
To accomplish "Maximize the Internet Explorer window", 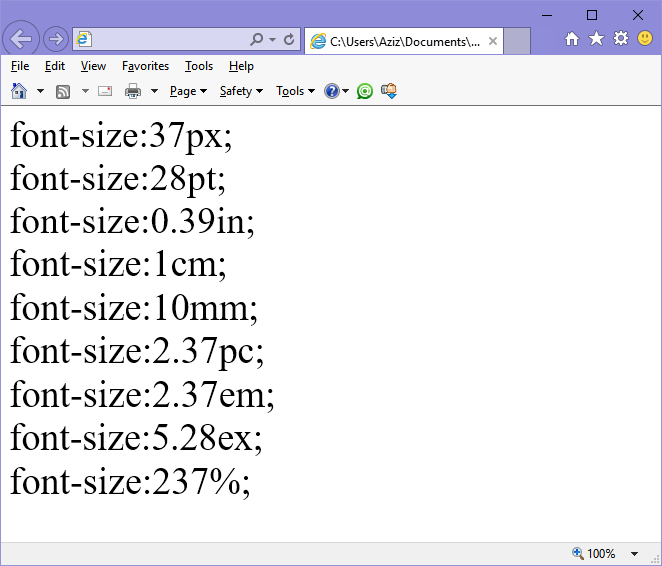I will (592, 15).
